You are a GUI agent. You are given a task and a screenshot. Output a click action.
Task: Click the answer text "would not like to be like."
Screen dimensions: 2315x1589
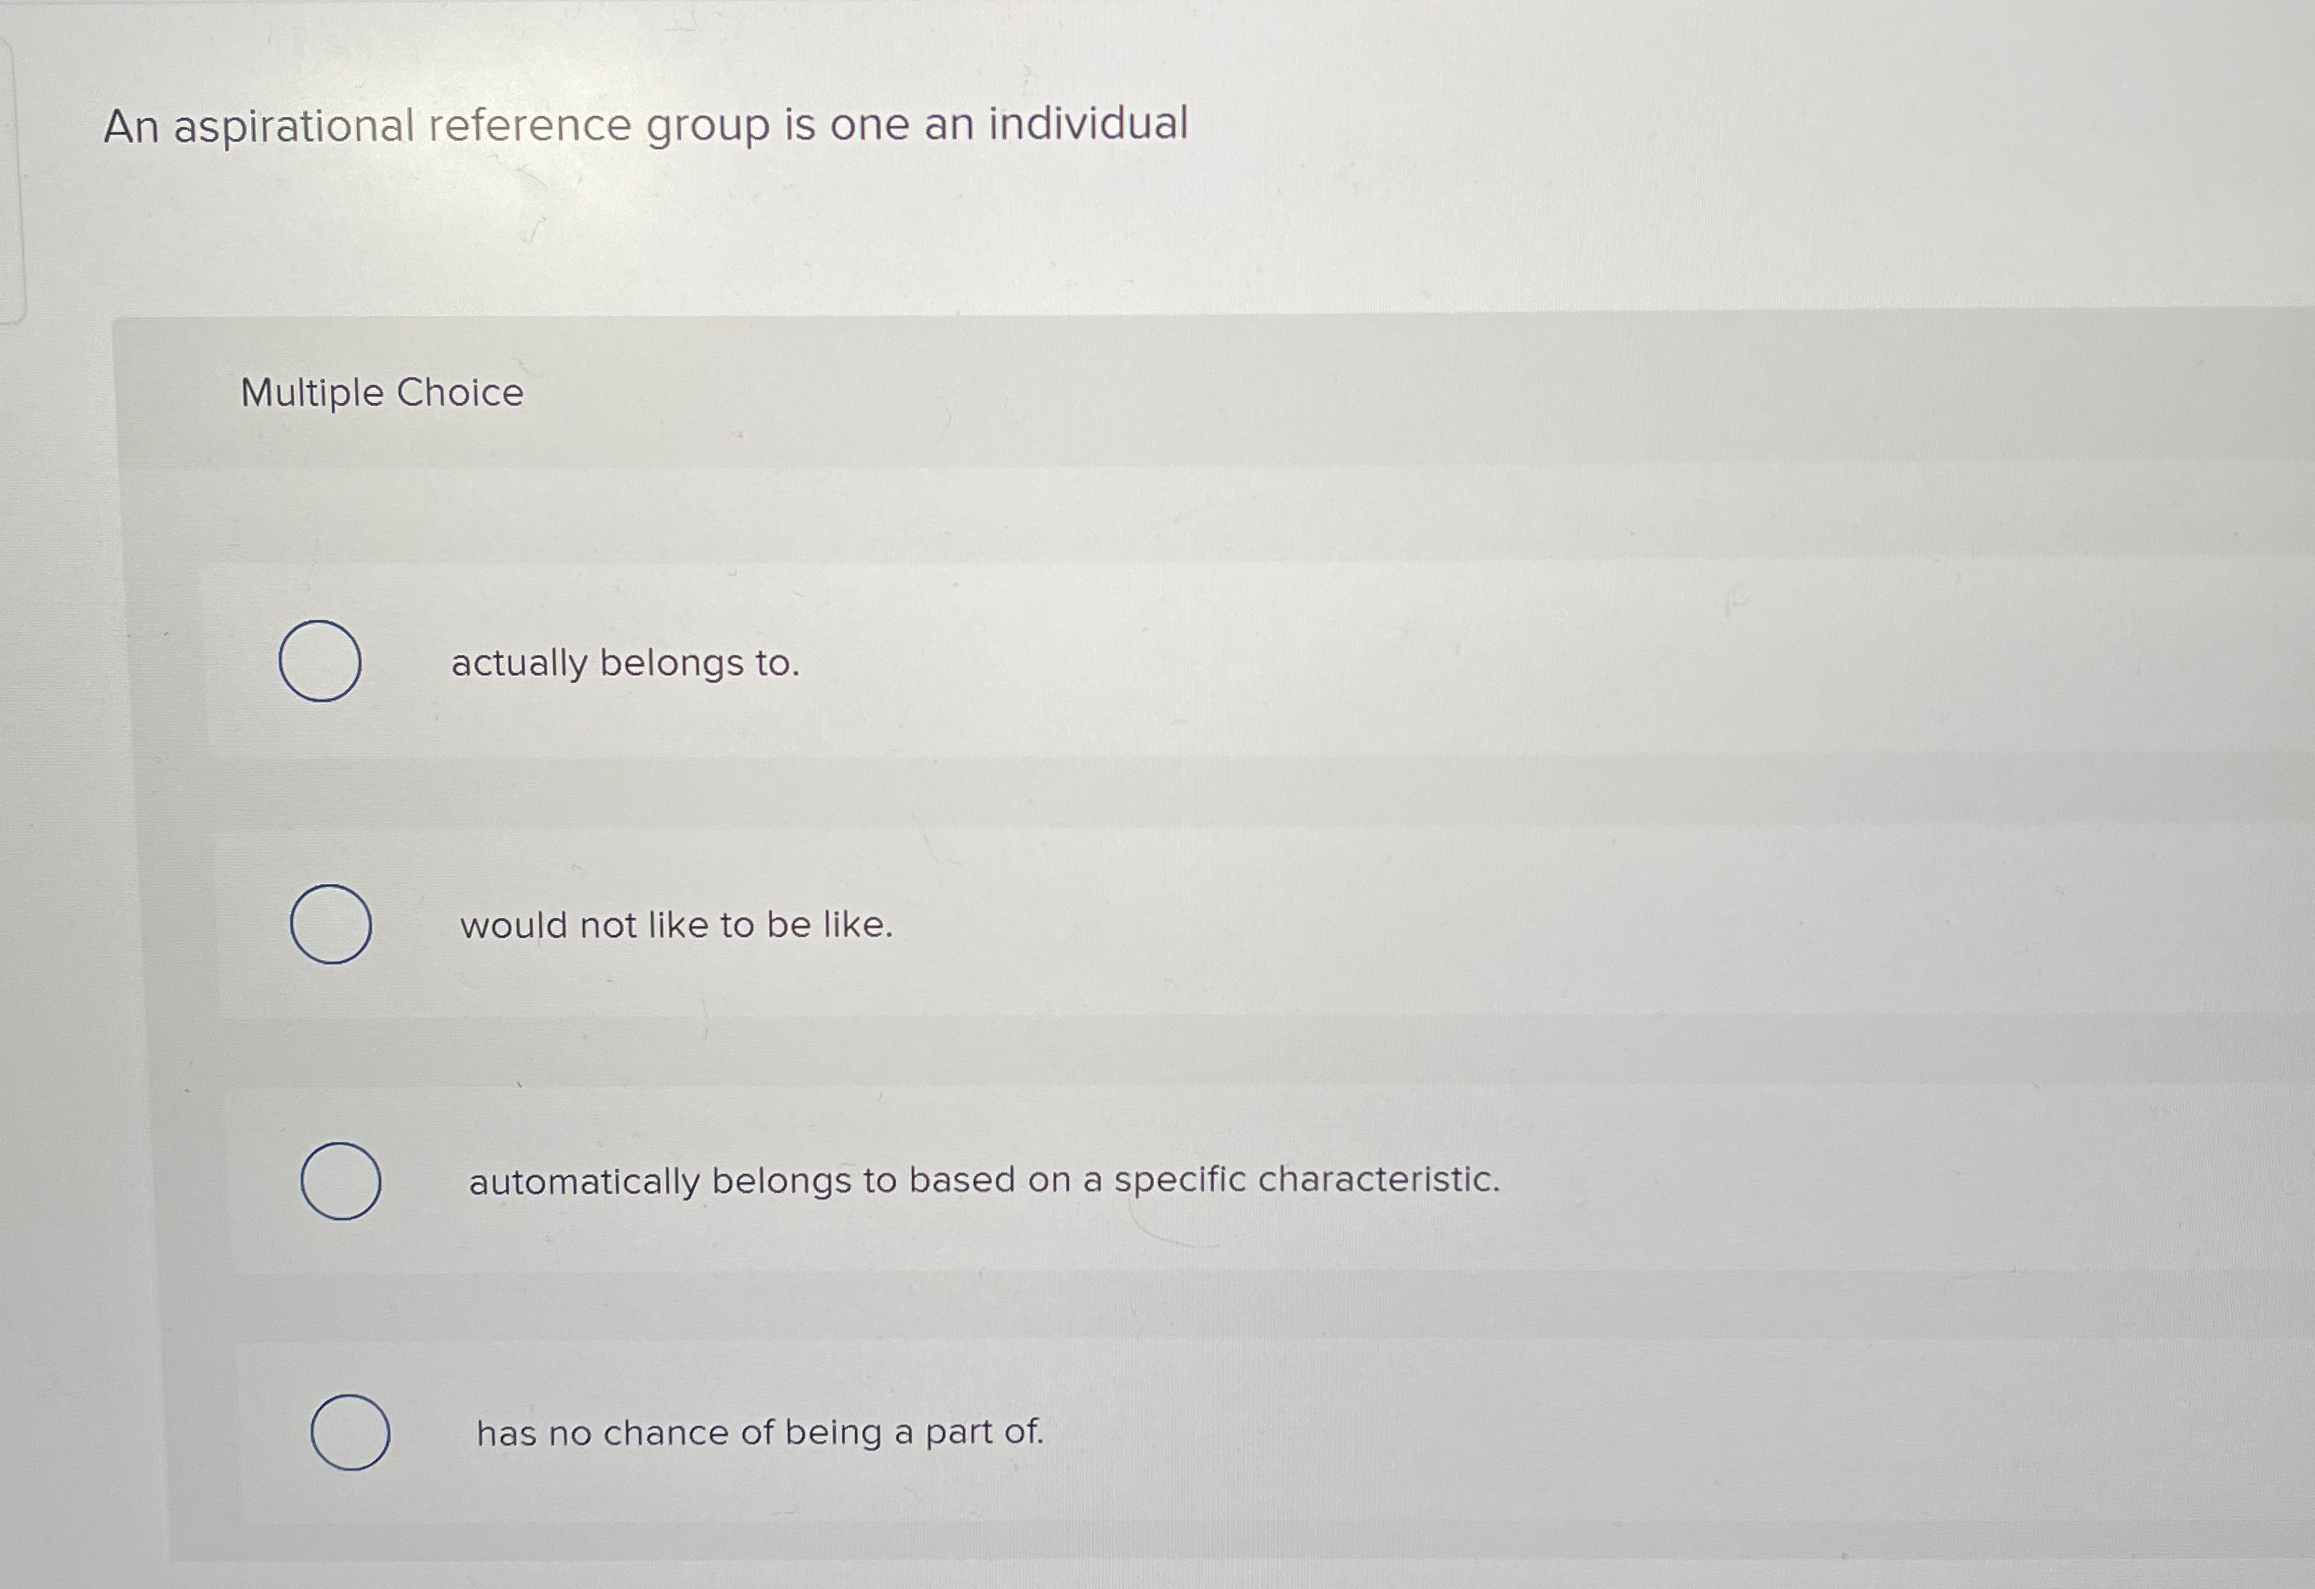tap(678, 926)
